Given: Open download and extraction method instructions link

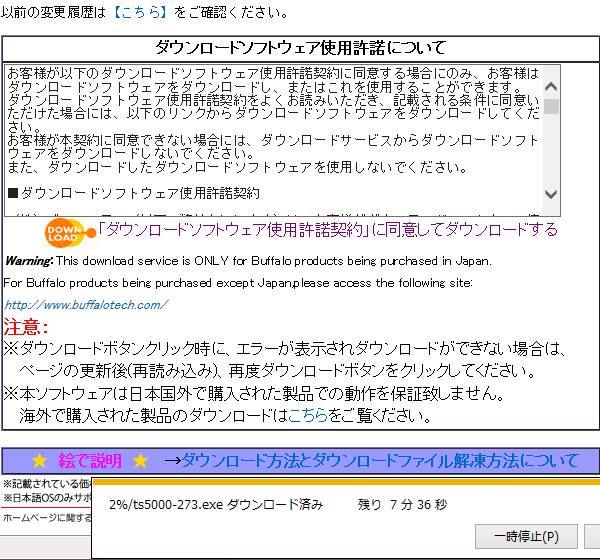Looking at the screenshot, I should click(379, 461).
